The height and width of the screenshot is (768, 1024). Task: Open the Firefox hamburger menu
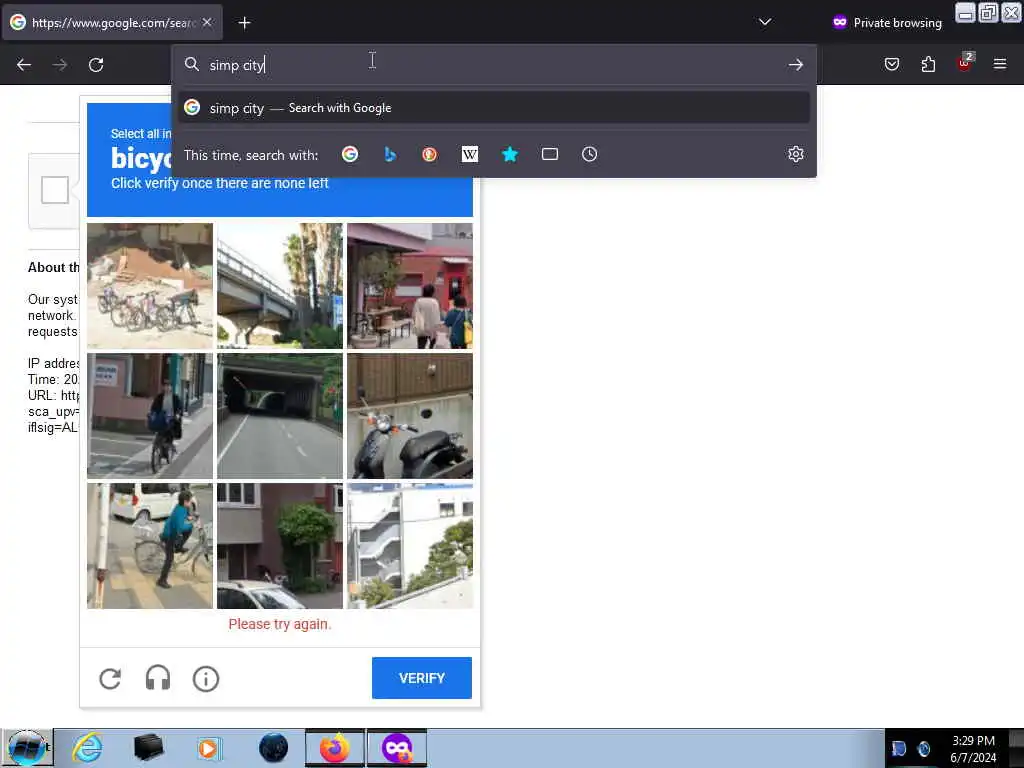1000,64
